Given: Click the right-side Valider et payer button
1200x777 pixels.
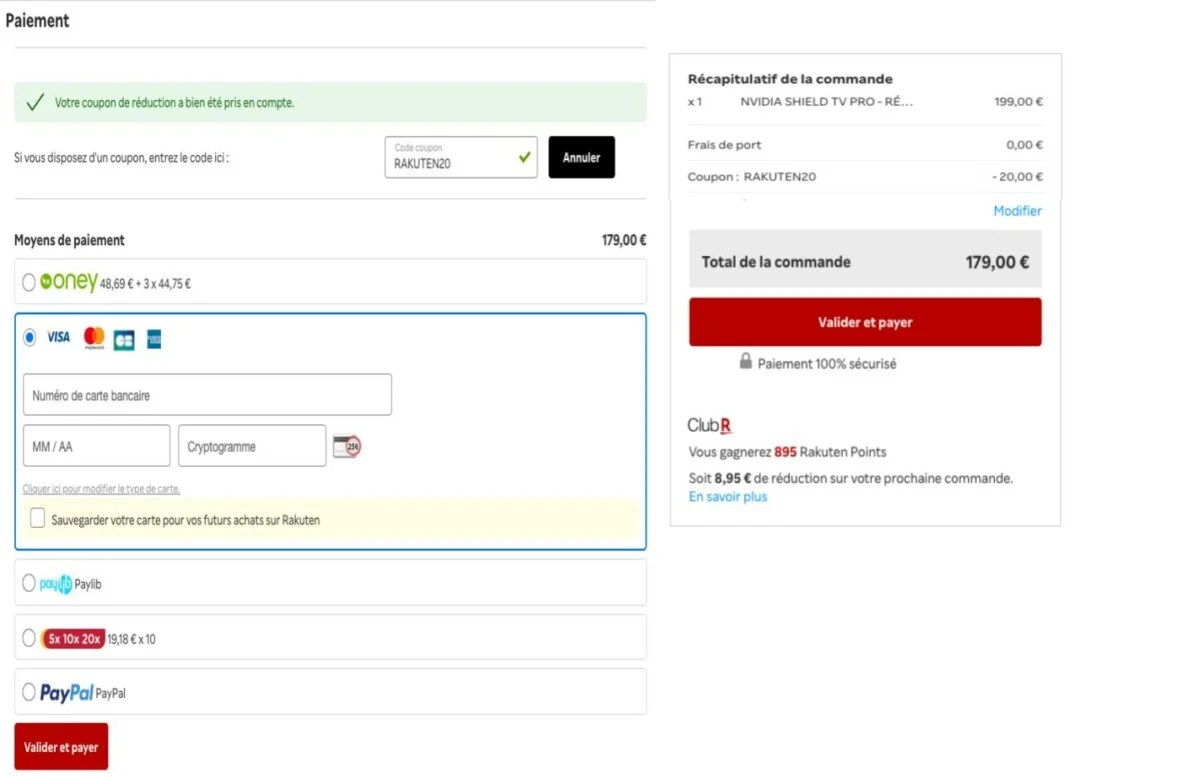Looking at the screenshot, I should click(865, 322).
